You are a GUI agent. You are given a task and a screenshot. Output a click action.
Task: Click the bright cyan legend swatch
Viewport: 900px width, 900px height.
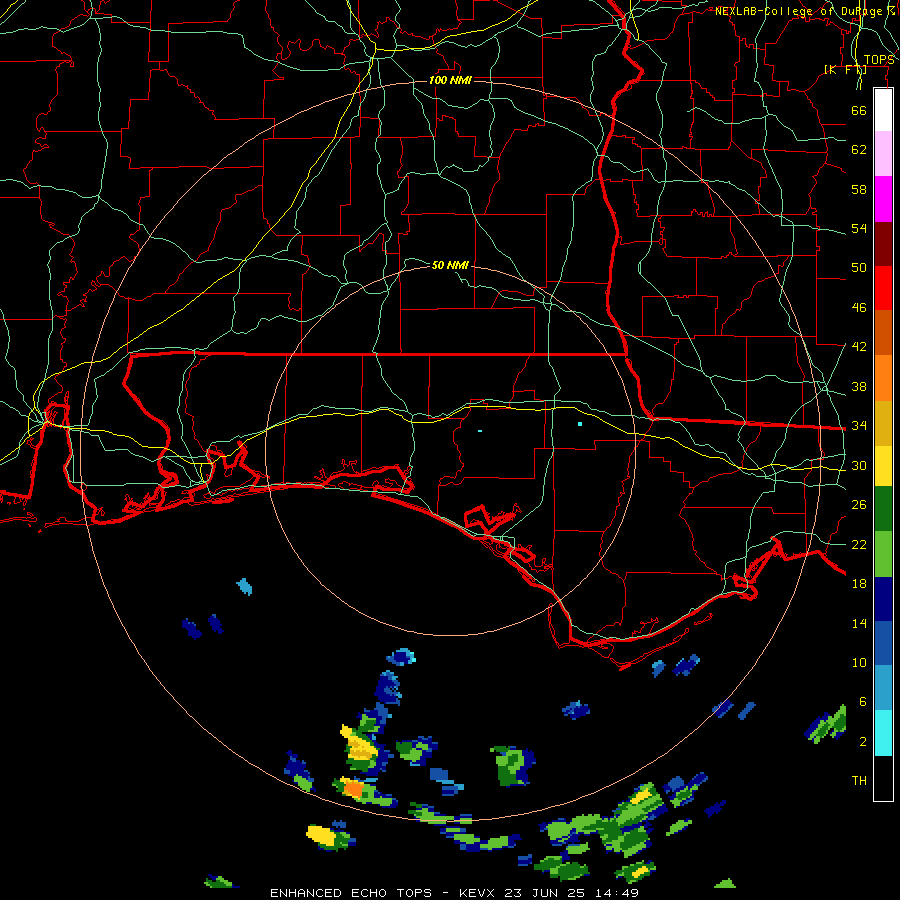pos(883,733)
